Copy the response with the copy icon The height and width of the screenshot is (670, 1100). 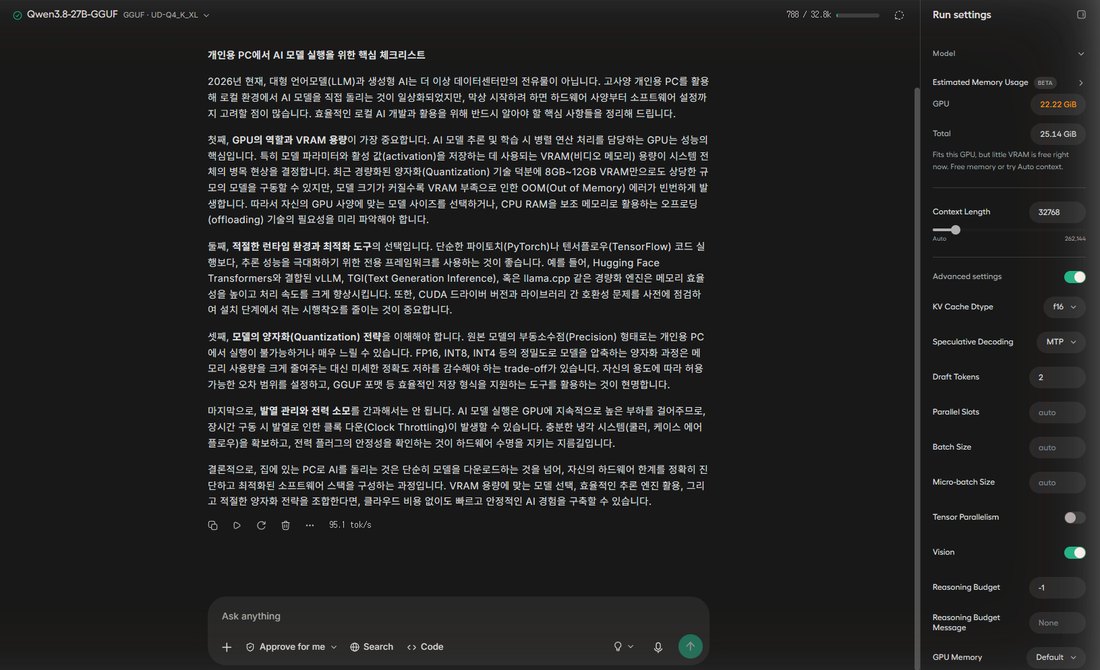213,525
